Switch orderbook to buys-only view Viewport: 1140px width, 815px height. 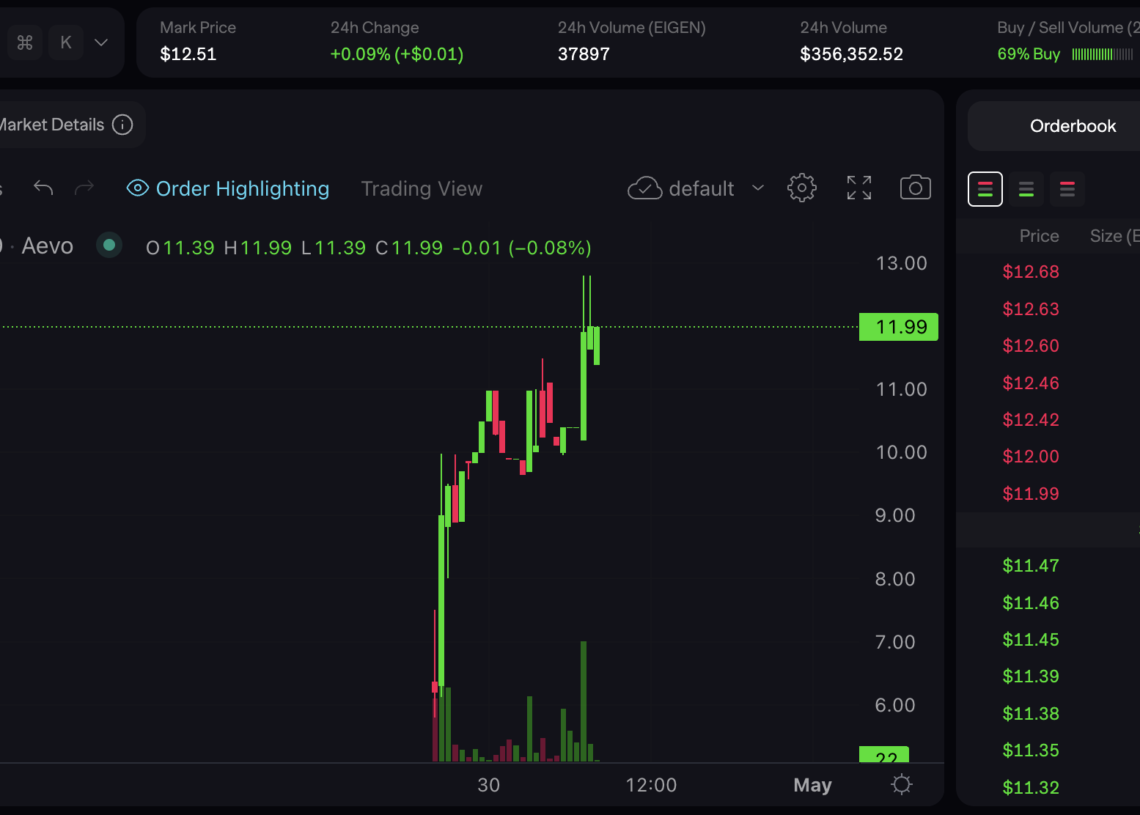pyautogui.click(x=1026, y=189)
